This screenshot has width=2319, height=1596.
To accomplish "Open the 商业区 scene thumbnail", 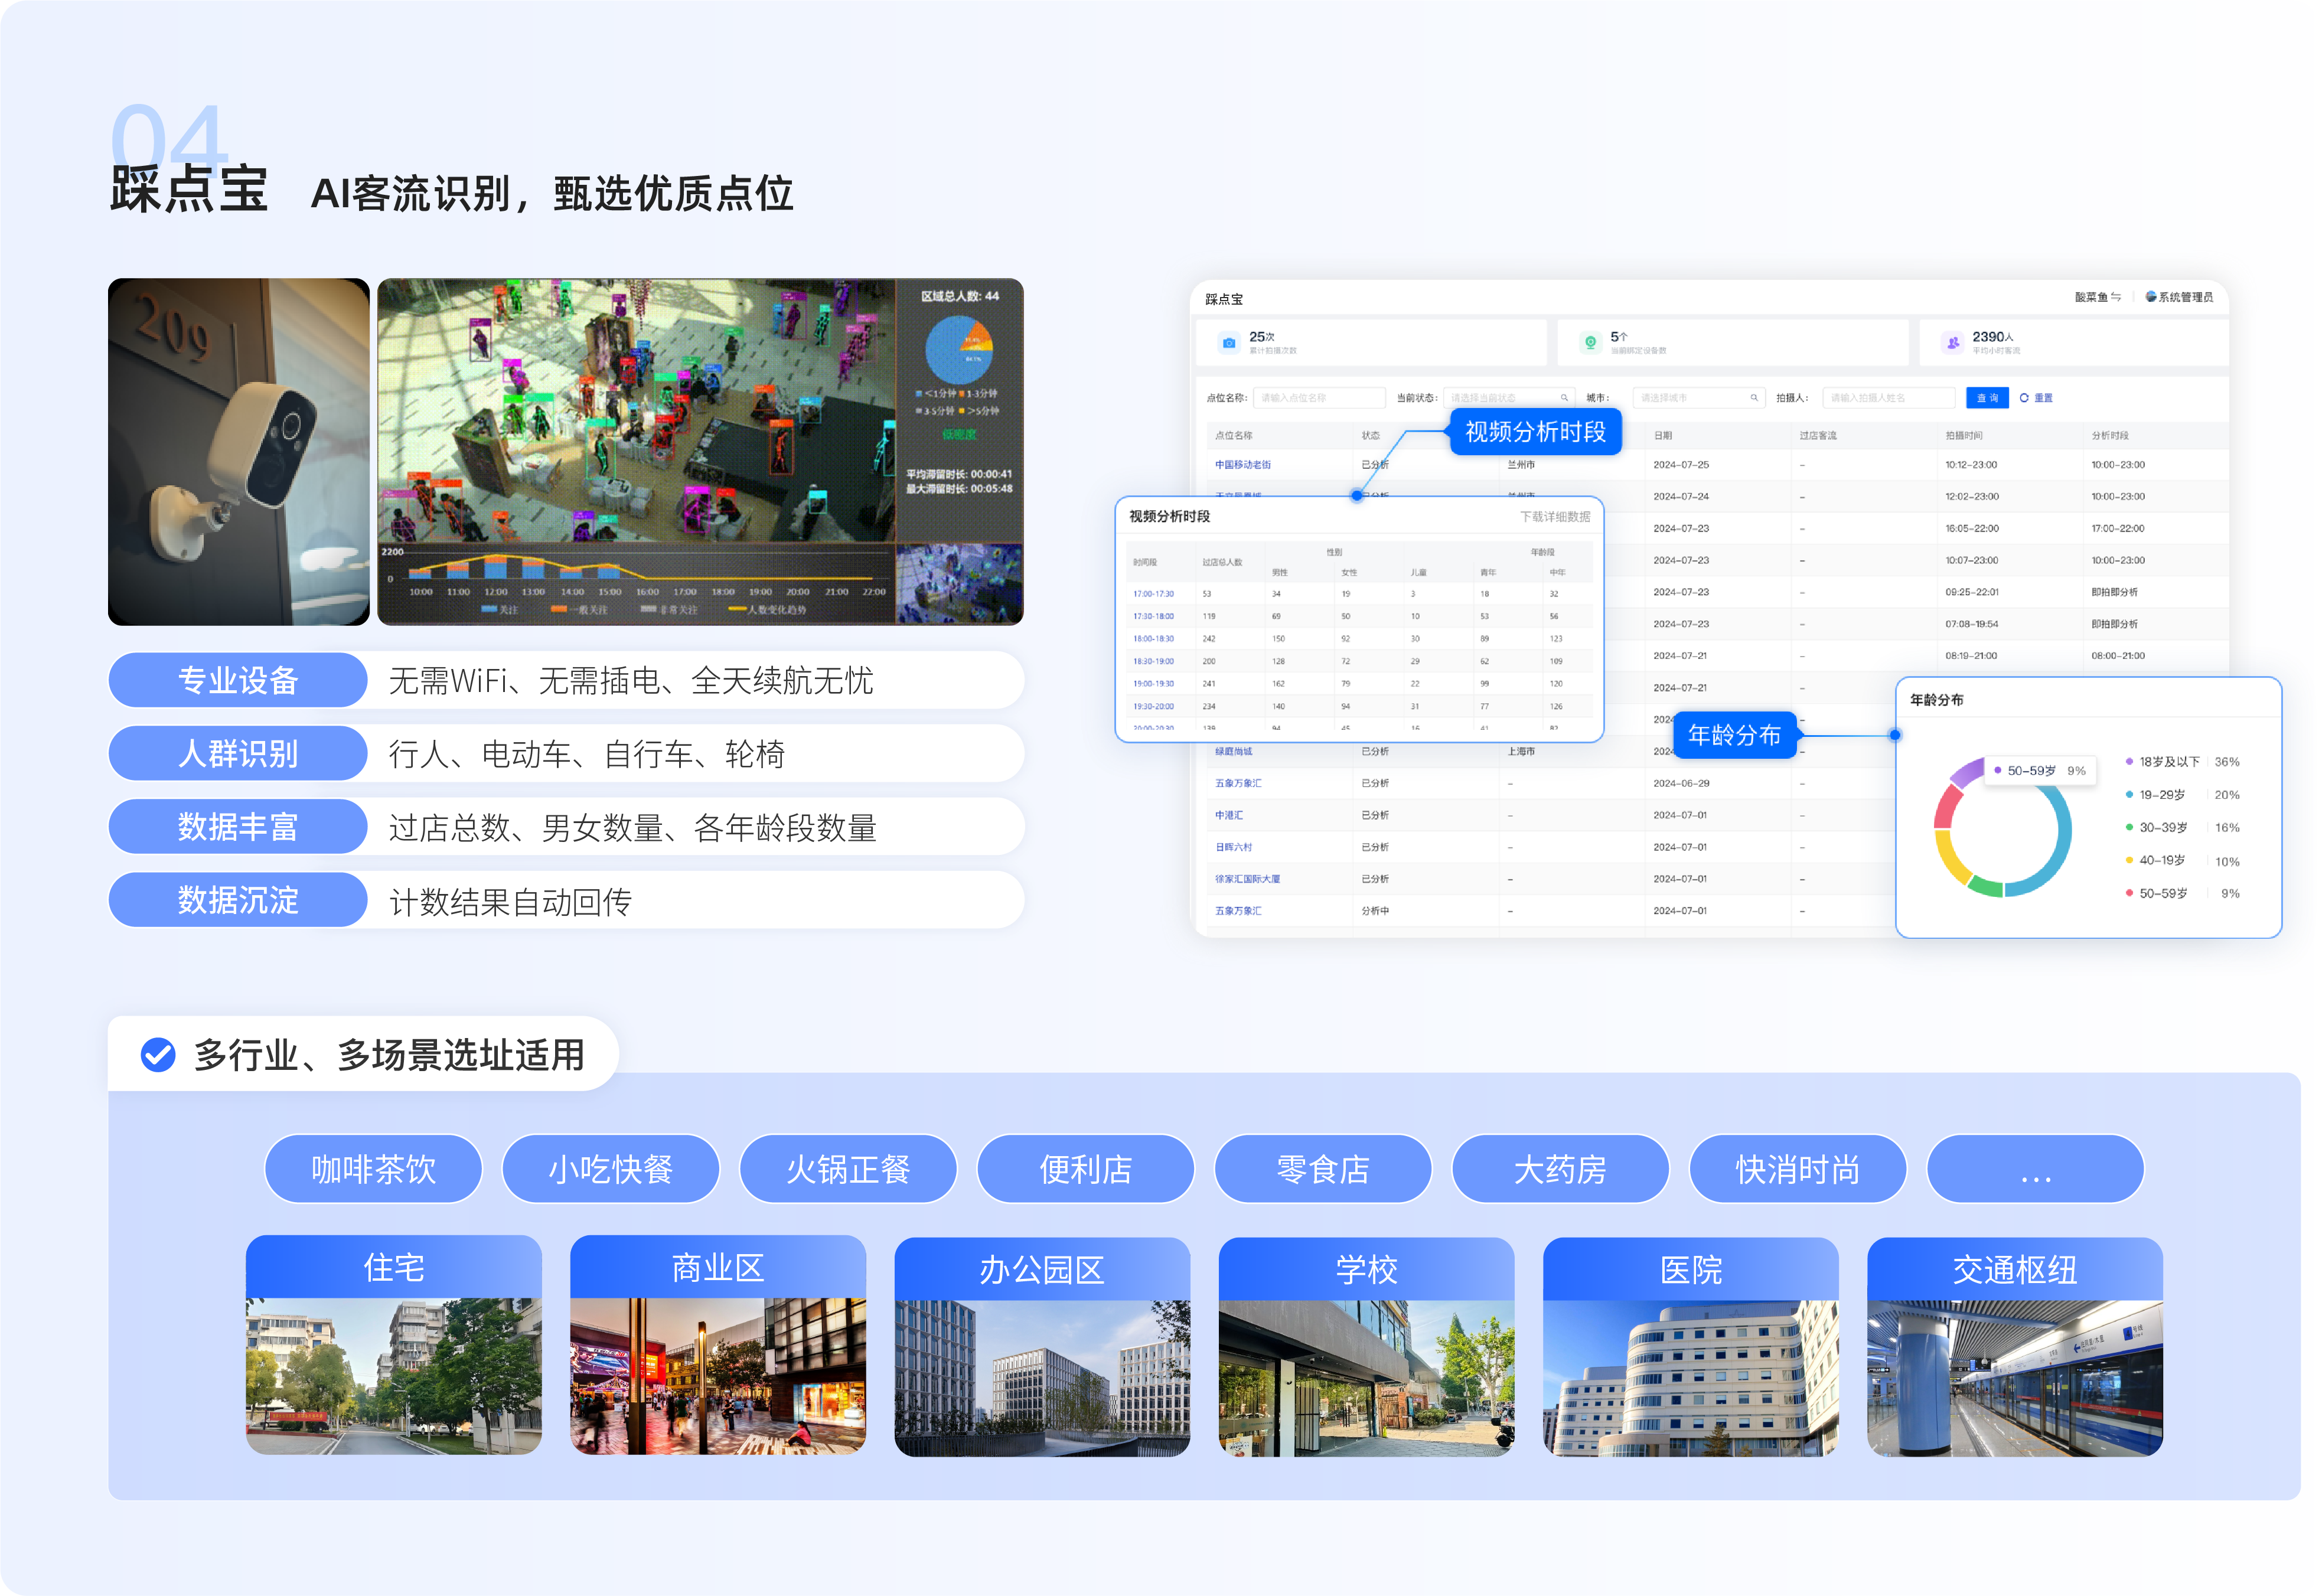I will [718, 1345].
